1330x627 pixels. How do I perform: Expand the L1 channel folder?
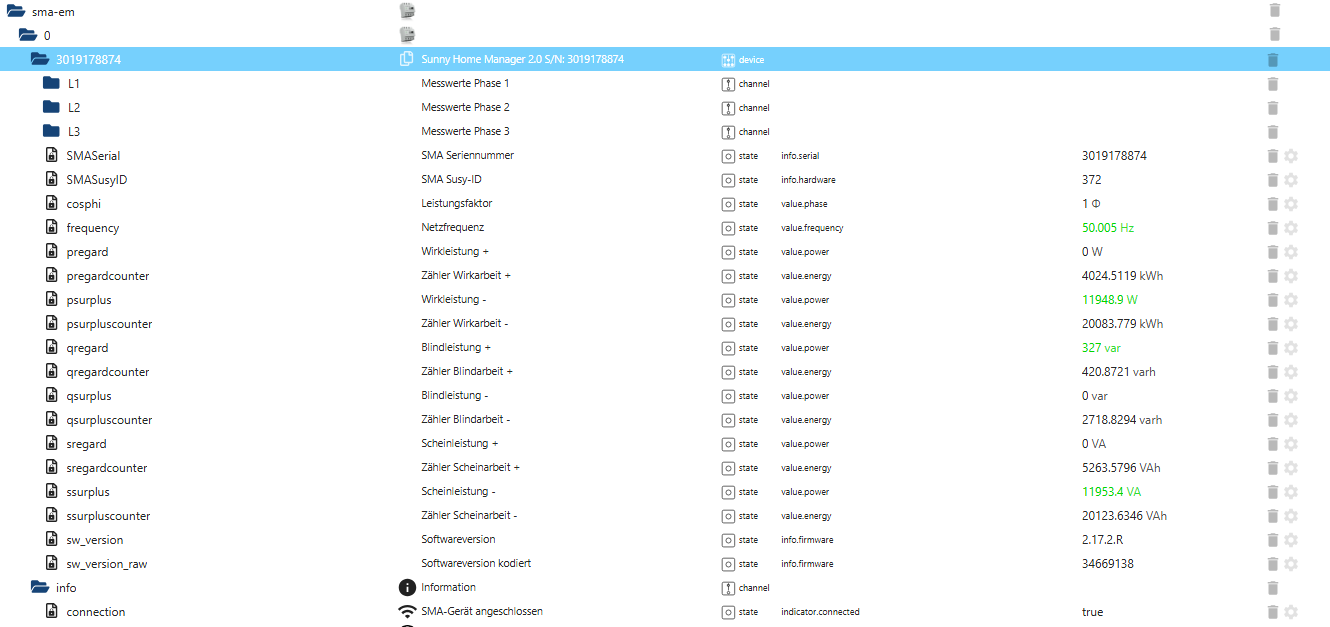point(51,83)
